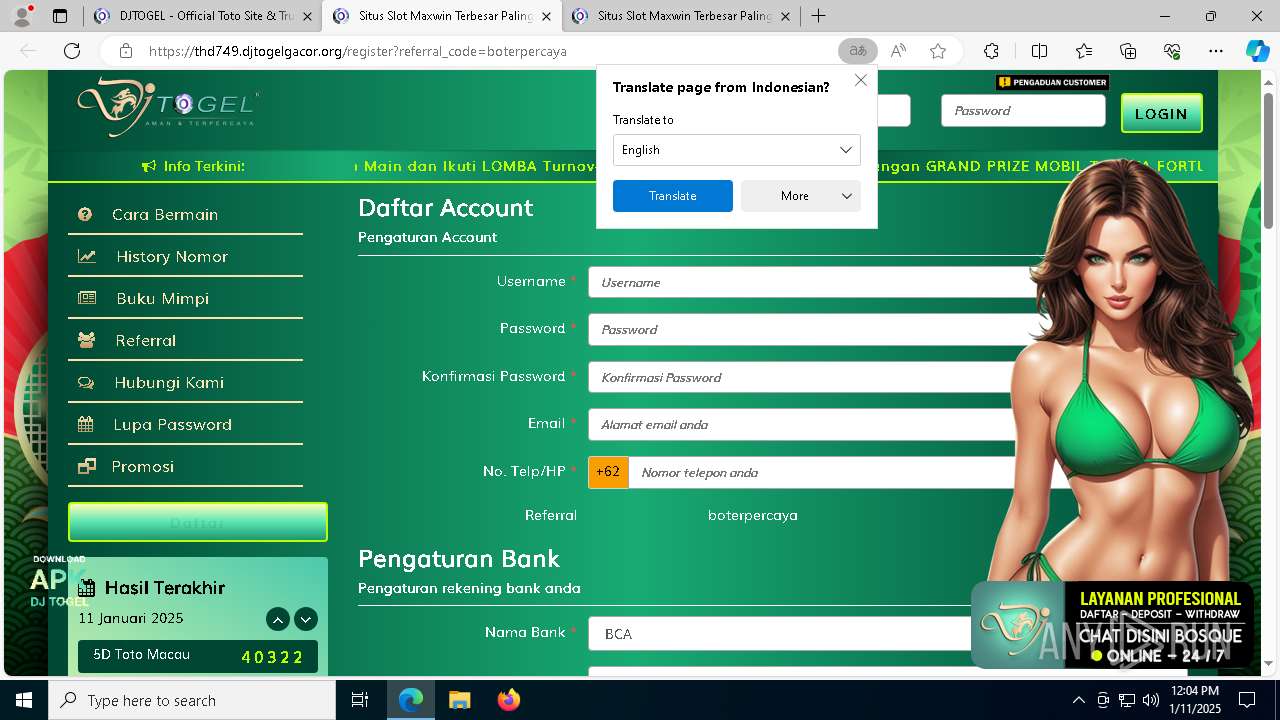The width and height of the screenshot is (1280, 720).
Task: Open File Explorer from the taskbar
Action: coord(459,700)
